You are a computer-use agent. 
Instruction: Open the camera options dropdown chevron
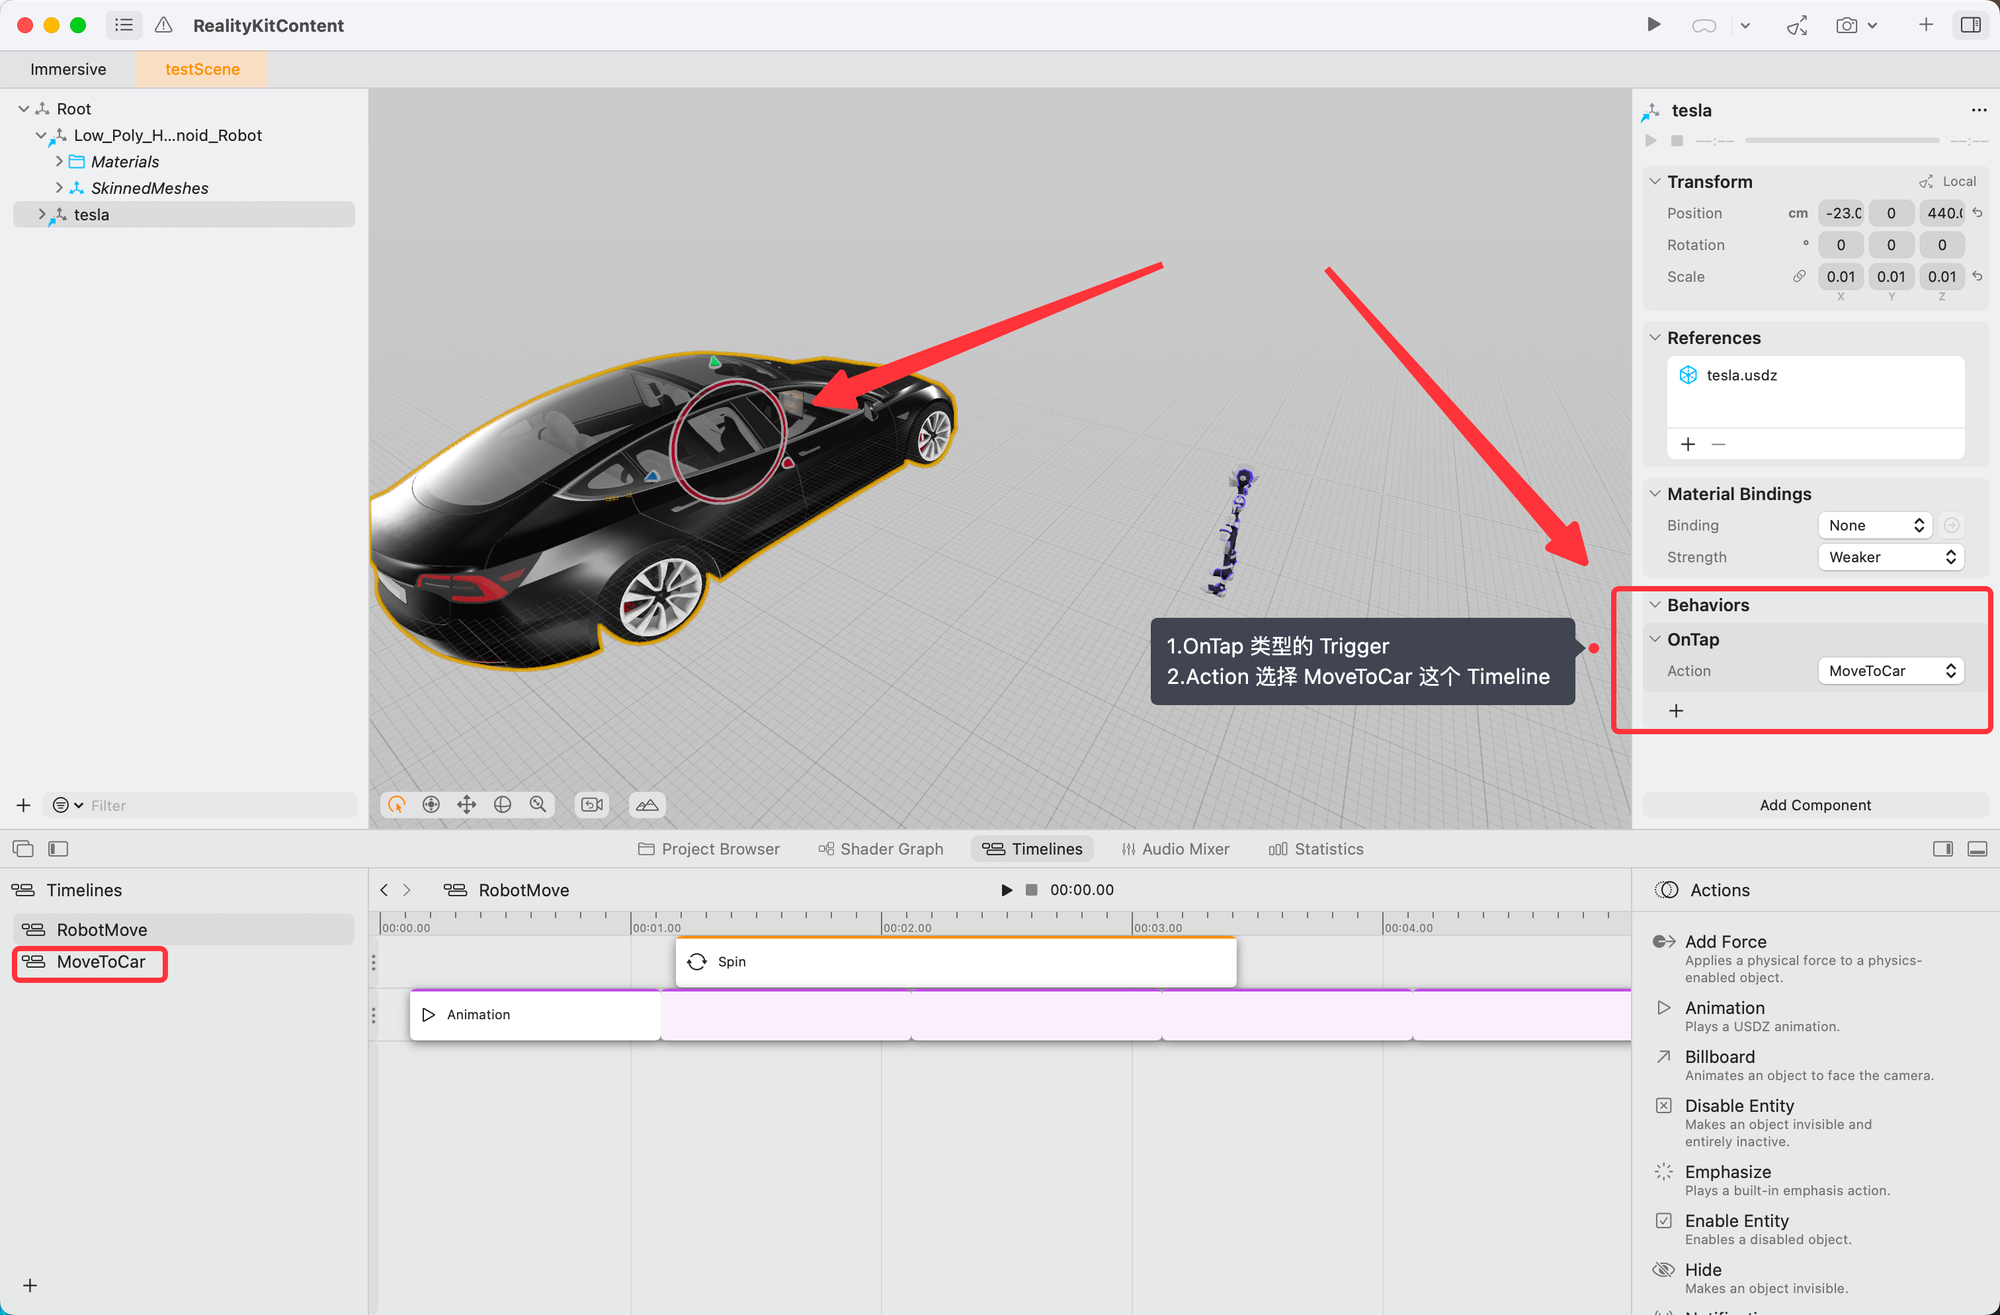[1872, 26]
